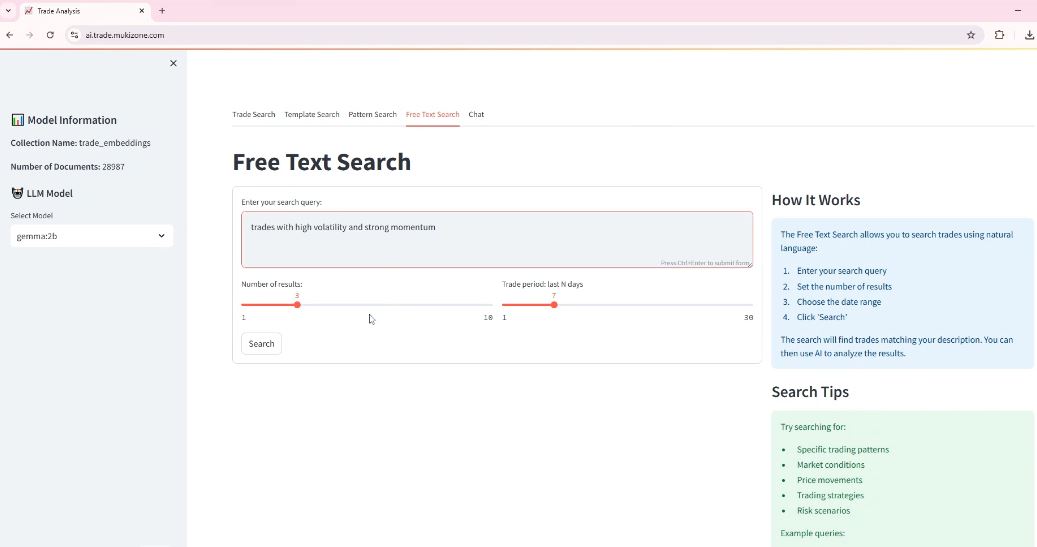Select the Free Text Search tab
The height and width of the screenshot is (547, 1037).
(433, 114)
